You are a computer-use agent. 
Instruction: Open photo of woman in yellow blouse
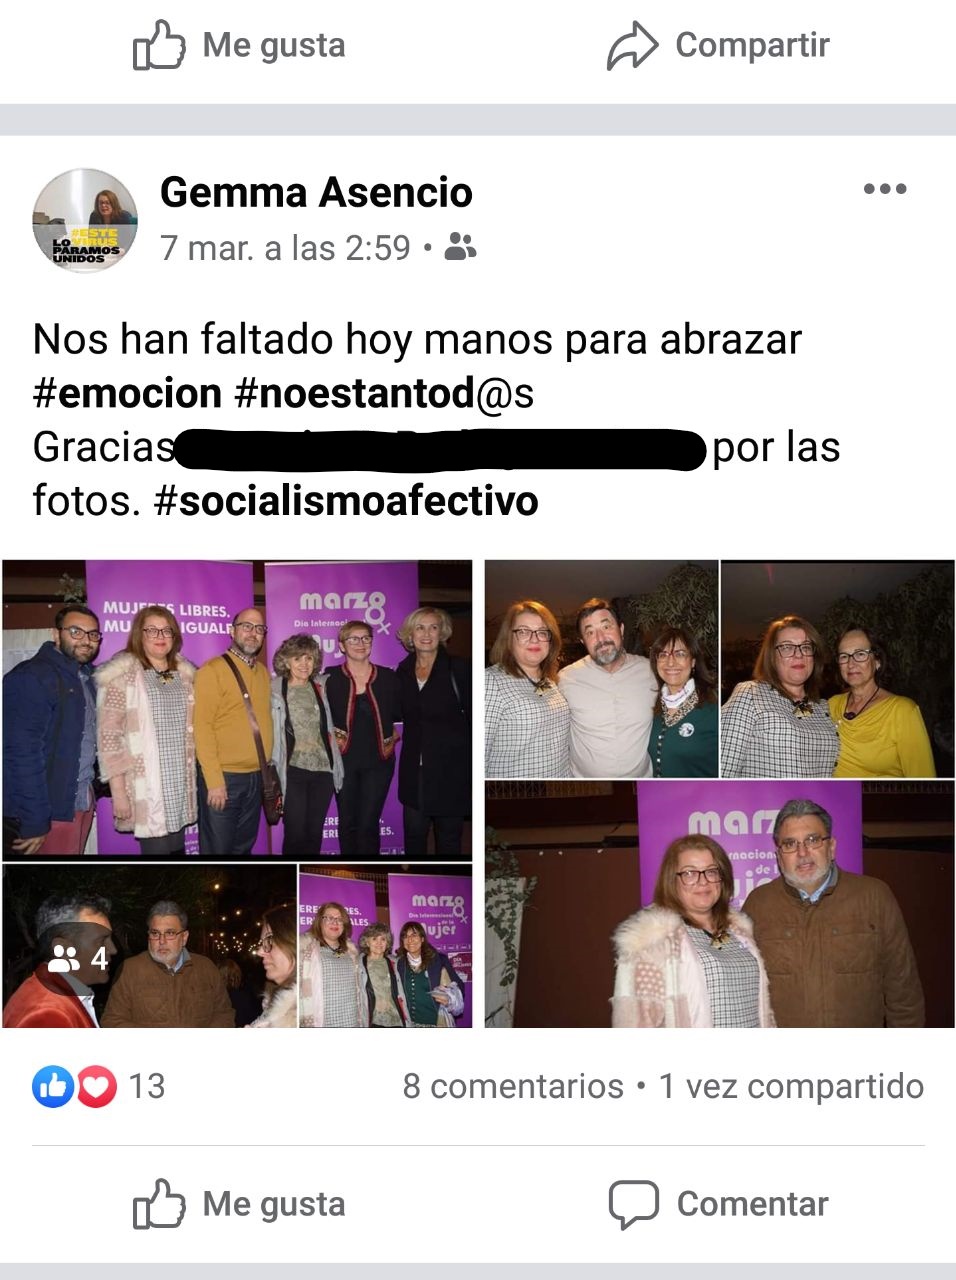[837, 669]
